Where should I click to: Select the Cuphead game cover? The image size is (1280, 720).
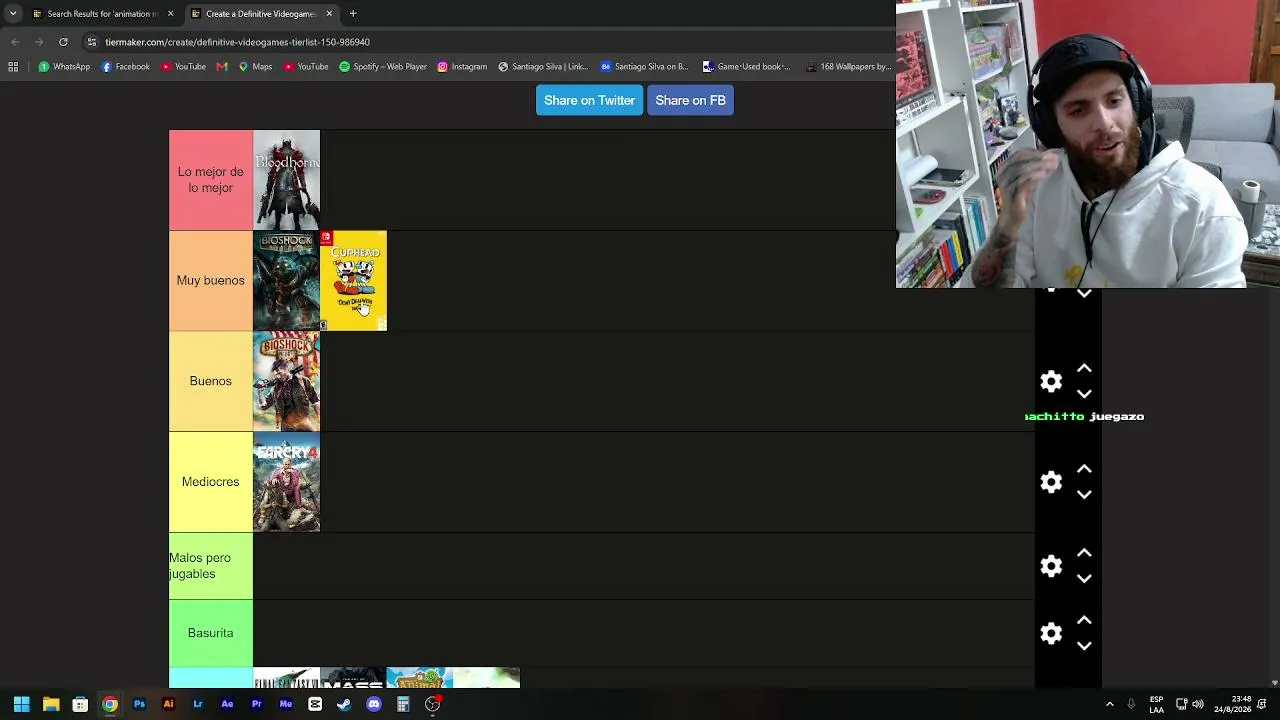353,281
